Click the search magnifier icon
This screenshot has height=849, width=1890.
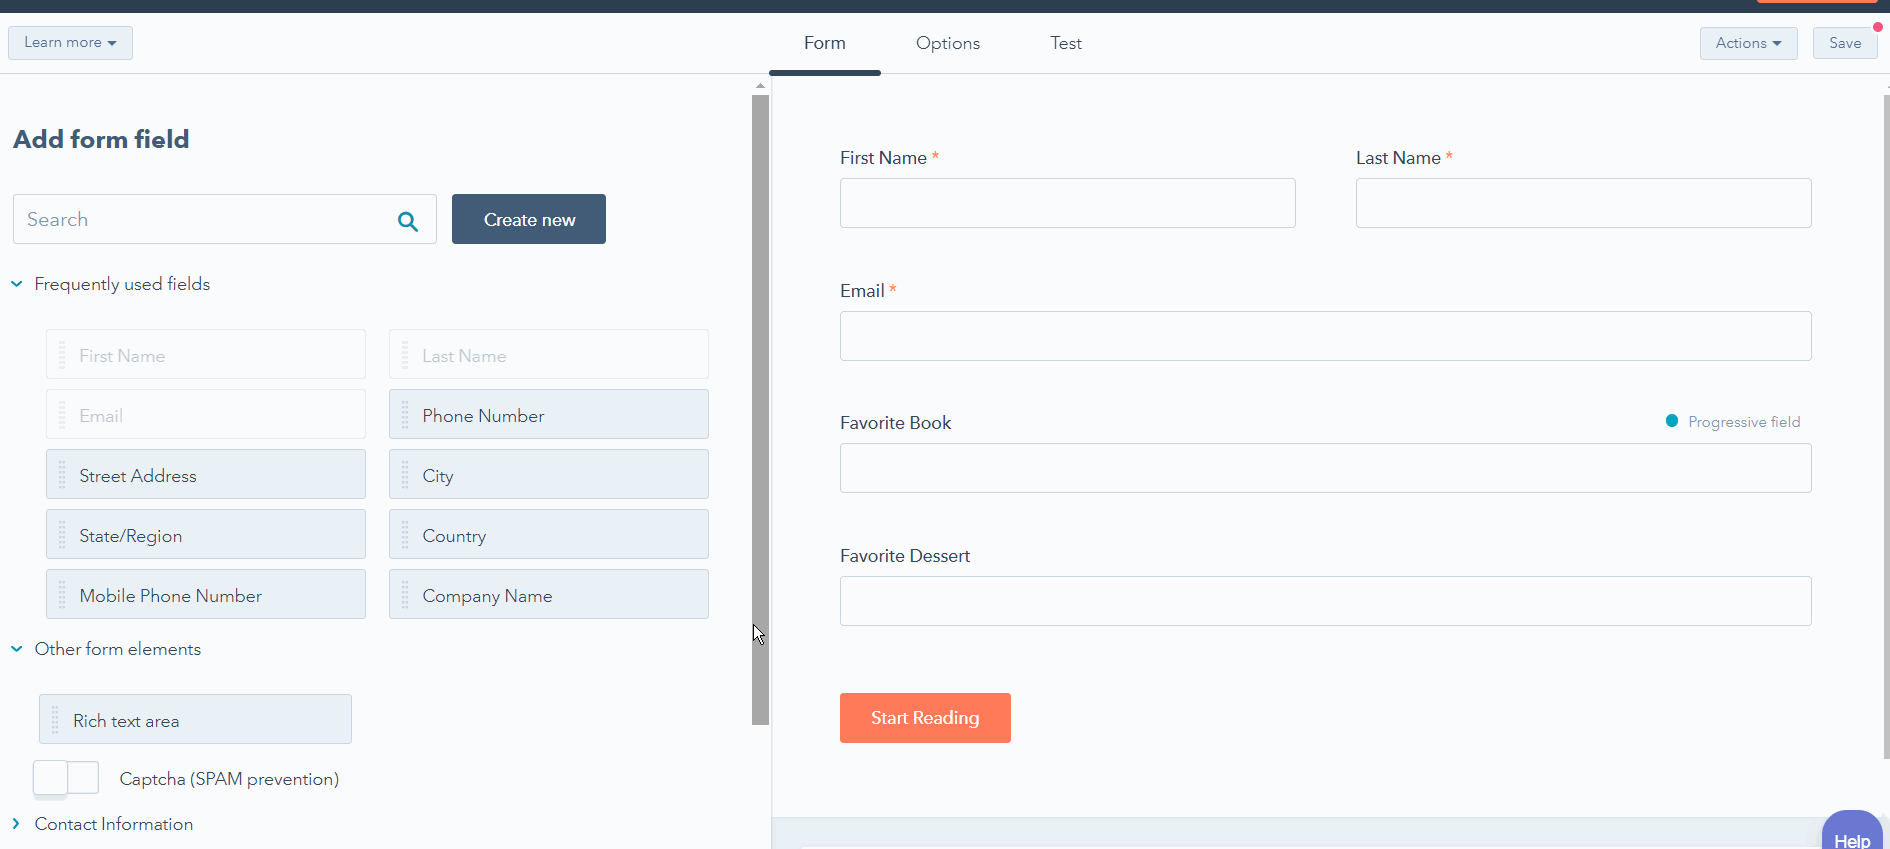pos(408,221)
